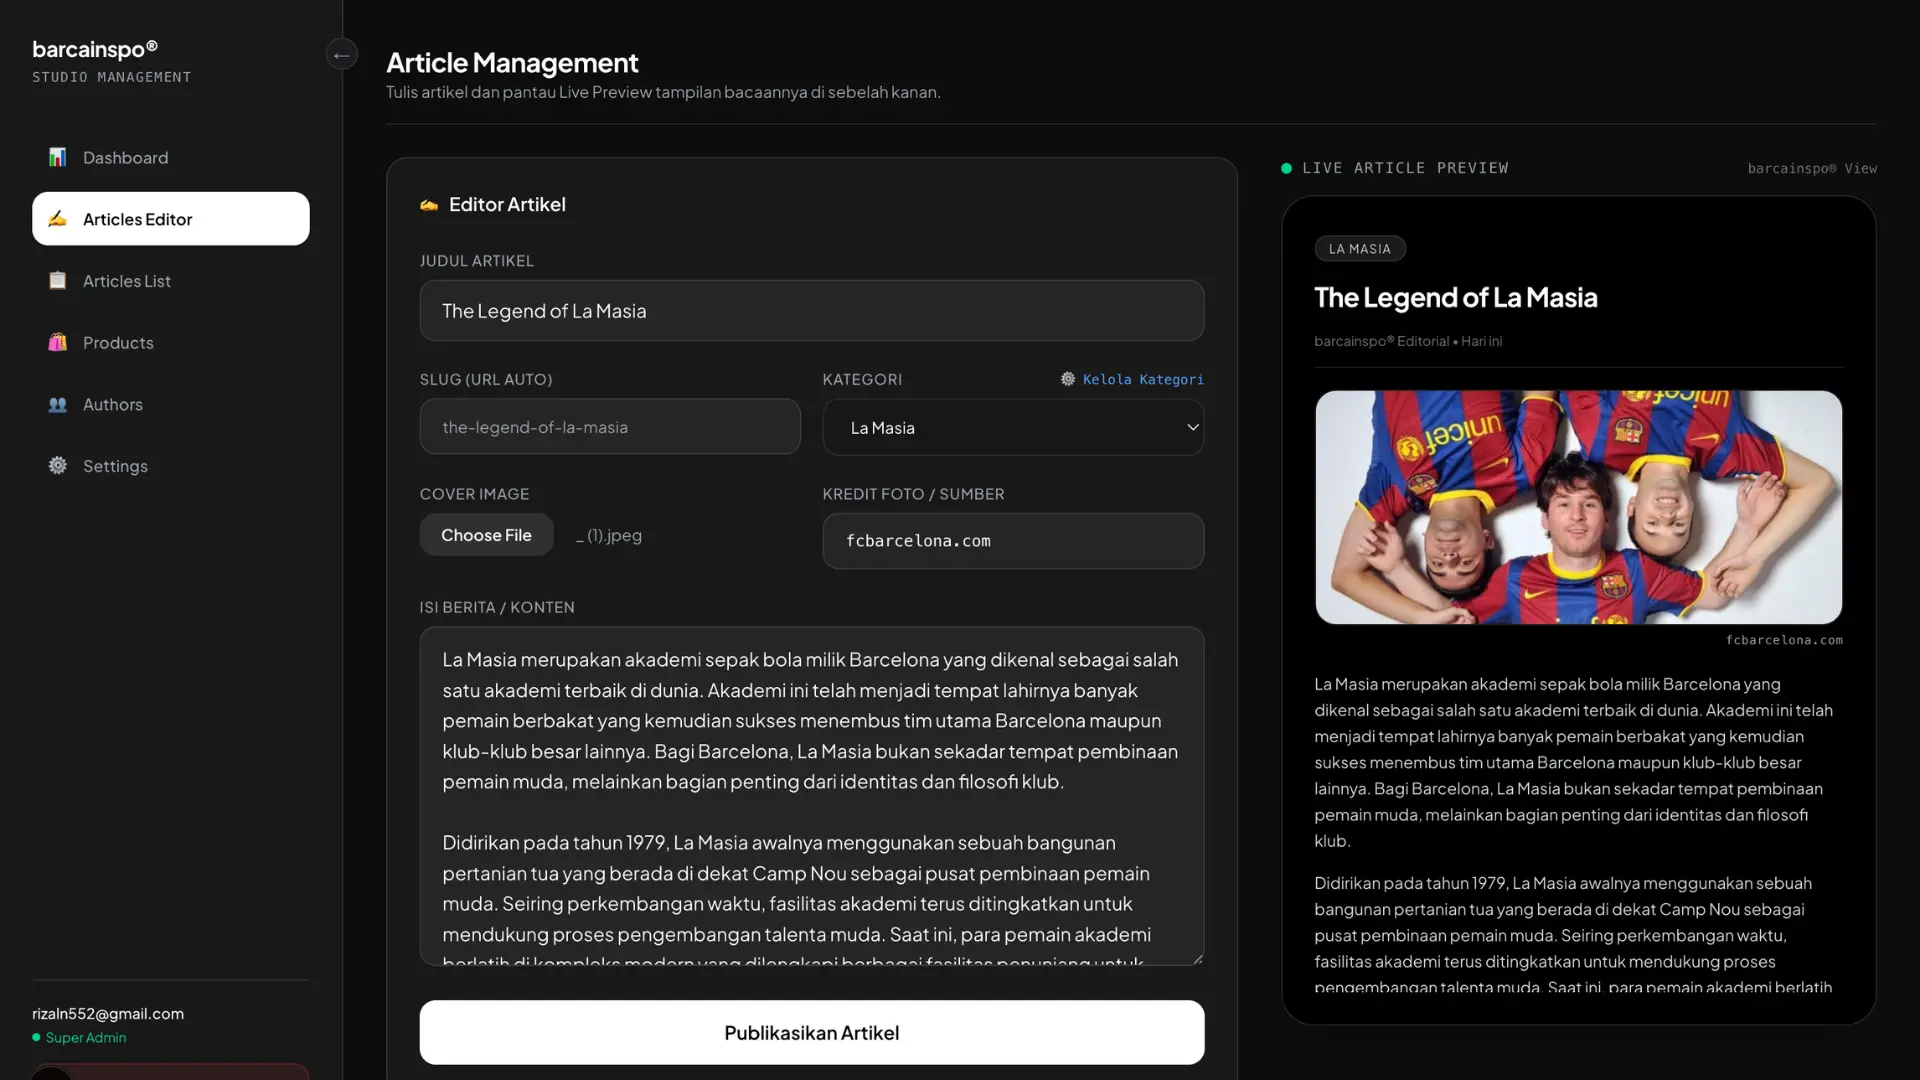
Task: Click the Settings gear icon in sidebar
Action: tap(58, 466)
